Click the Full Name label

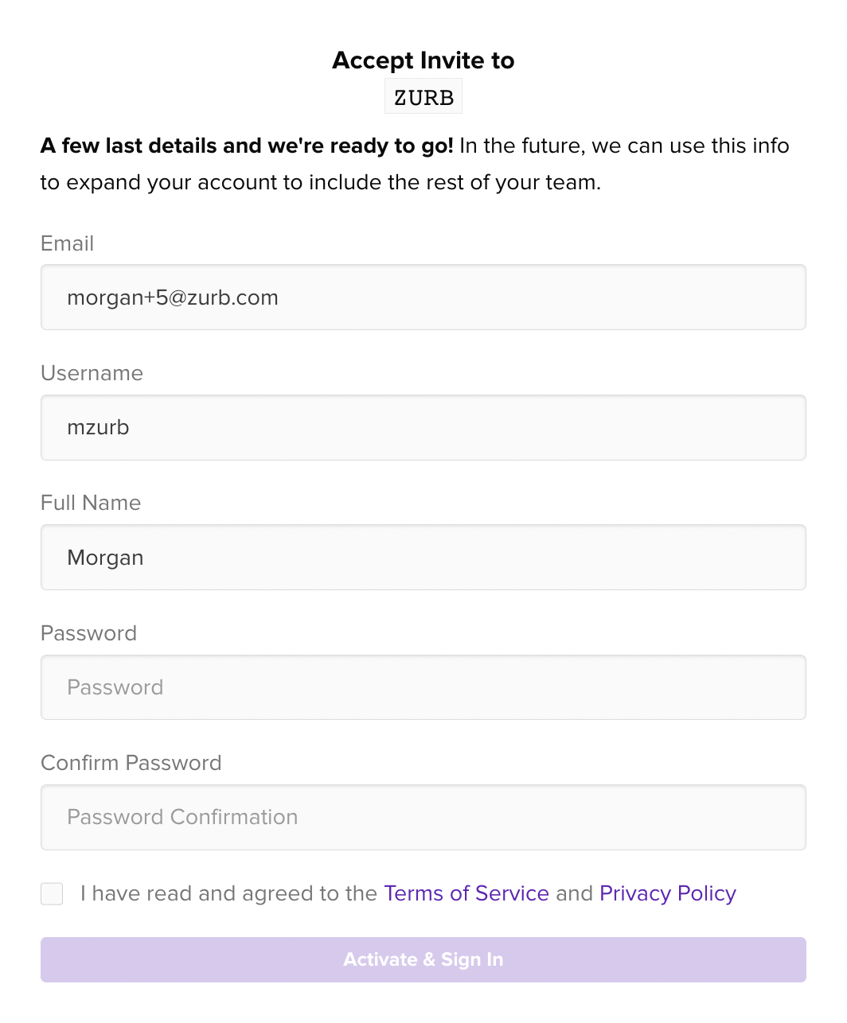(x=91, y=503)
